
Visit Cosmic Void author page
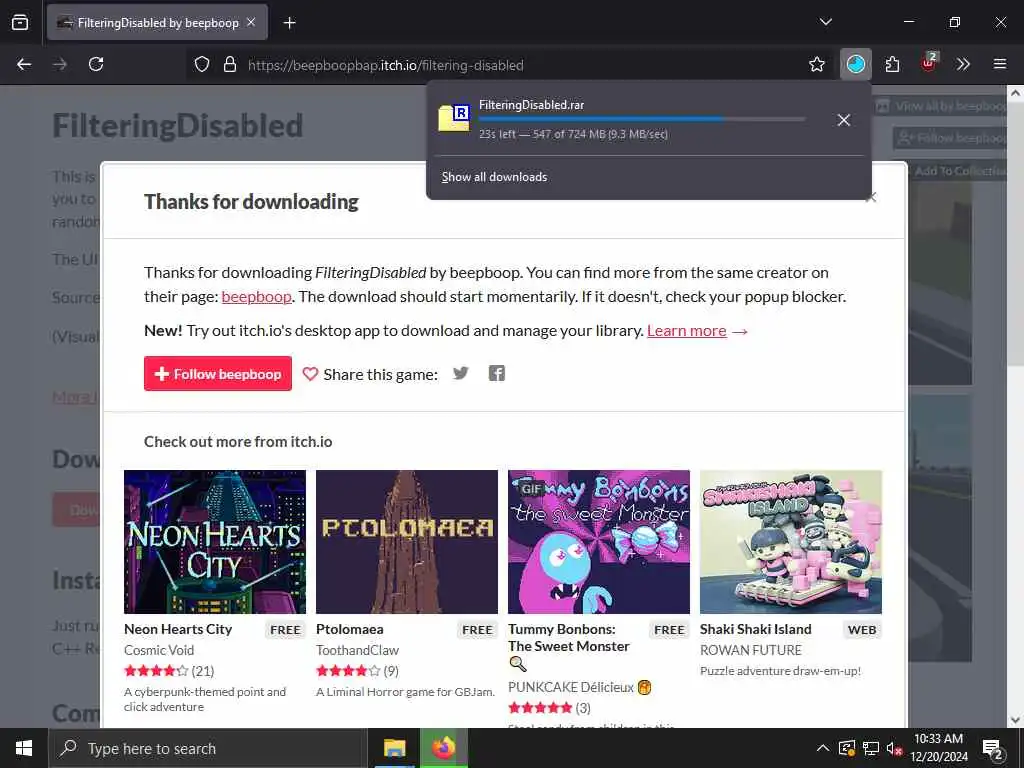click(159, 650)
